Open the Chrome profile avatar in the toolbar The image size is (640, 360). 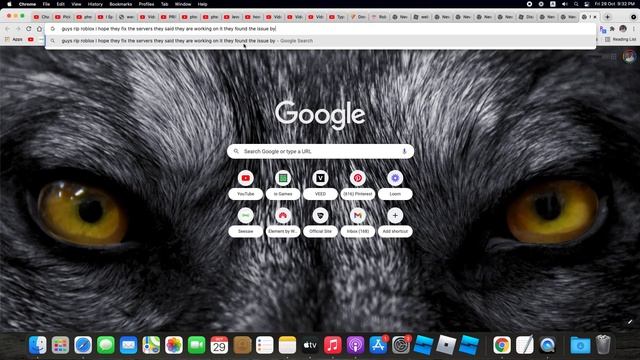[623, 29]
